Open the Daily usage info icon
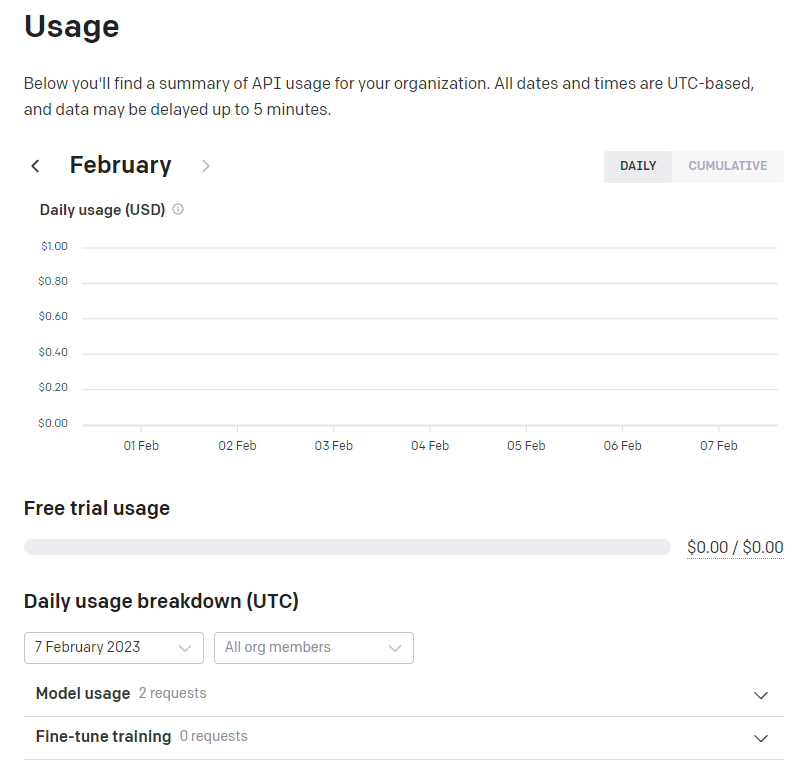Viewport: 802px width, 775px height. pos(178,209)
